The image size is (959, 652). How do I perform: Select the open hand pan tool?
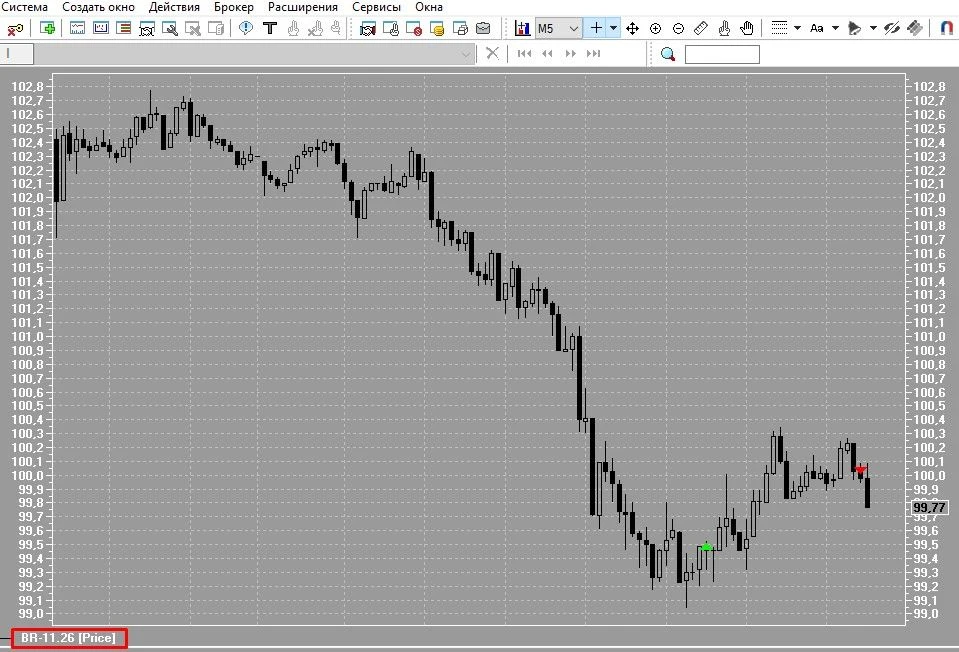click(x=746, y=28)
